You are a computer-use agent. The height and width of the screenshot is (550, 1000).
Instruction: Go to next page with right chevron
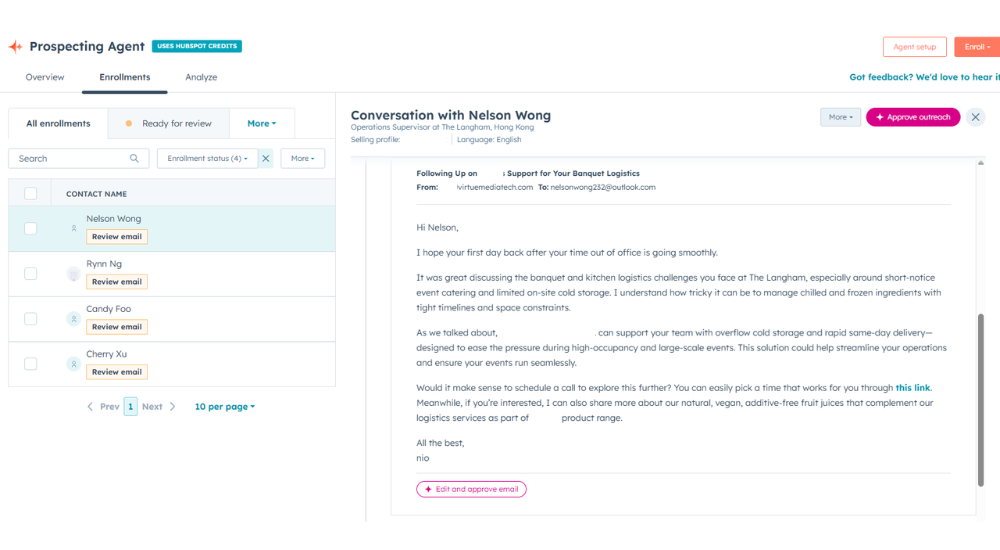point(172,407)
